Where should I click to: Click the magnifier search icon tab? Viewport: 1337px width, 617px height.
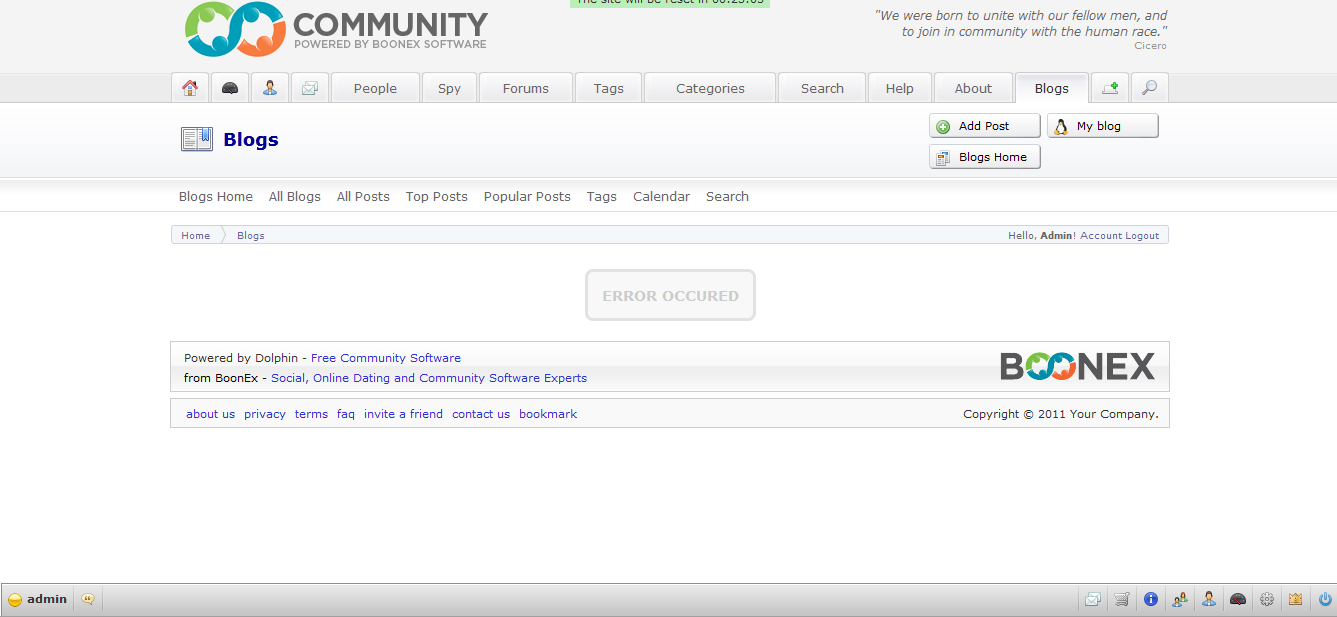coord(1150,88)
